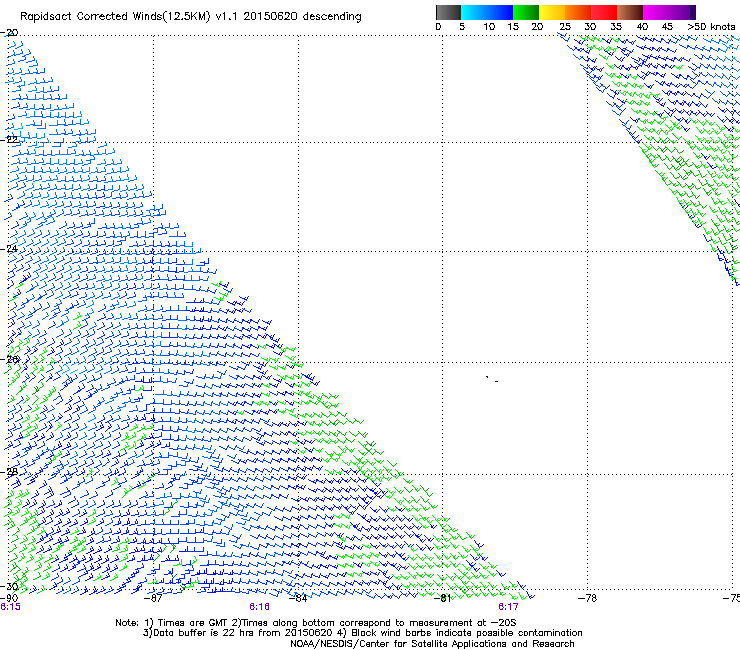Click the '-24' latitude axis label
The height and width of the screenshot is (650, 740).
click(9, 248)
